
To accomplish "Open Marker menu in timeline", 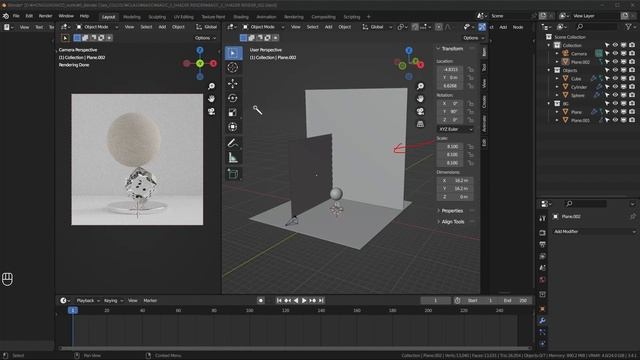I will (x=150, y=300).
